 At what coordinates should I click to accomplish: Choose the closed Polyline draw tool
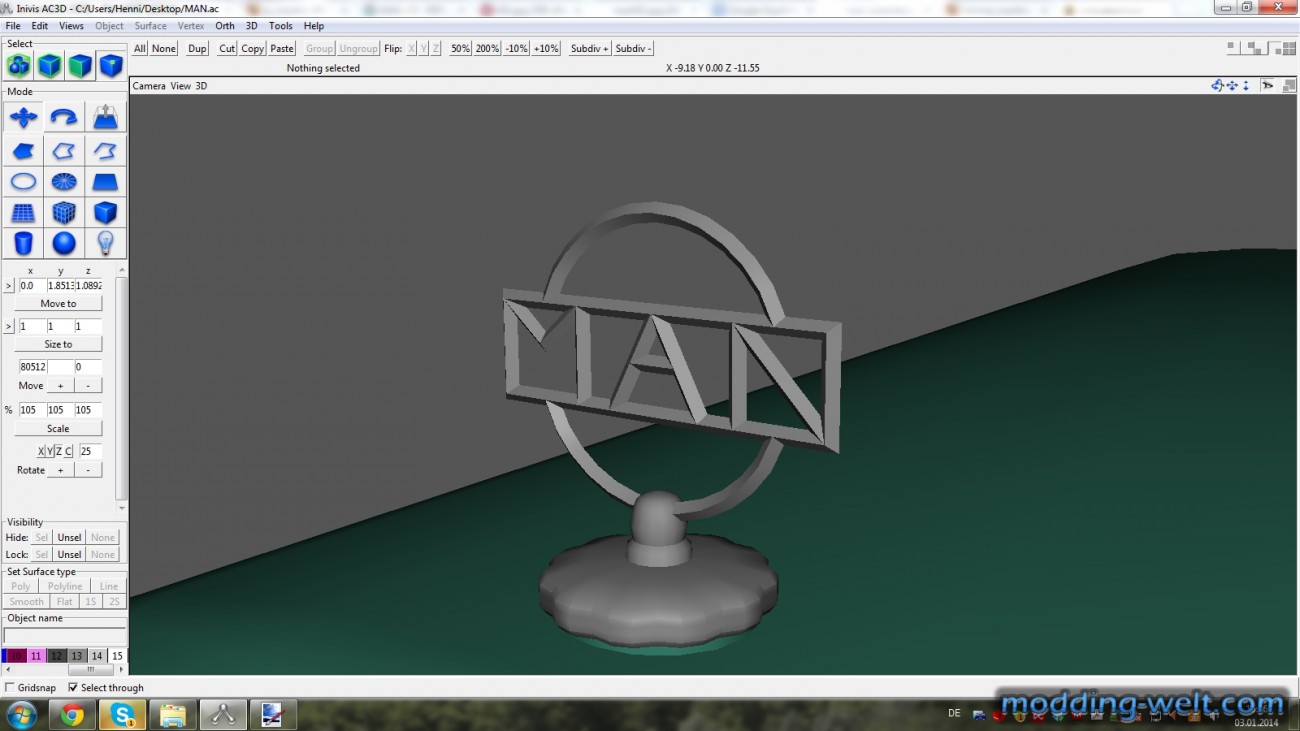[x=64, y=151]
